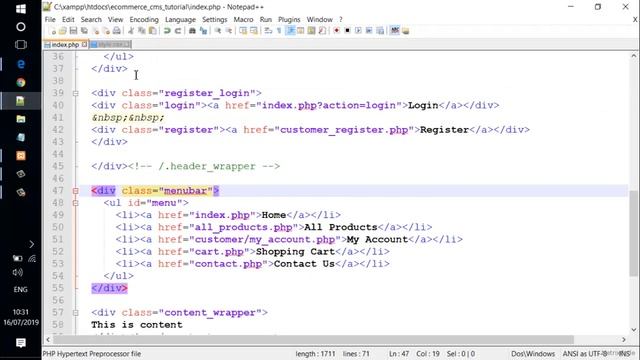Image resolution: width=640 pixels, height=360 pixels.
Task: Click the New file toolbar icon
Action: click(x=52, y=31)
